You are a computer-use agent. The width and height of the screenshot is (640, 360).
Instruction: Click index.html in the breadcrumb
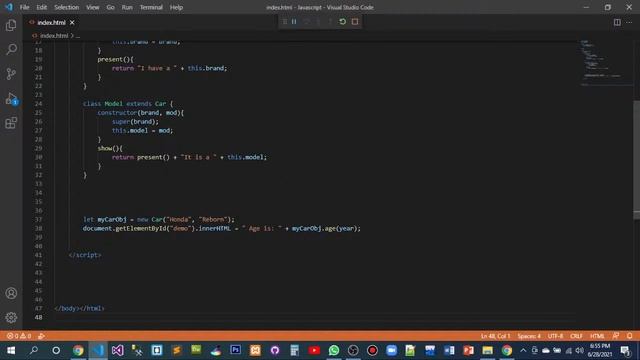click(54, 36)
